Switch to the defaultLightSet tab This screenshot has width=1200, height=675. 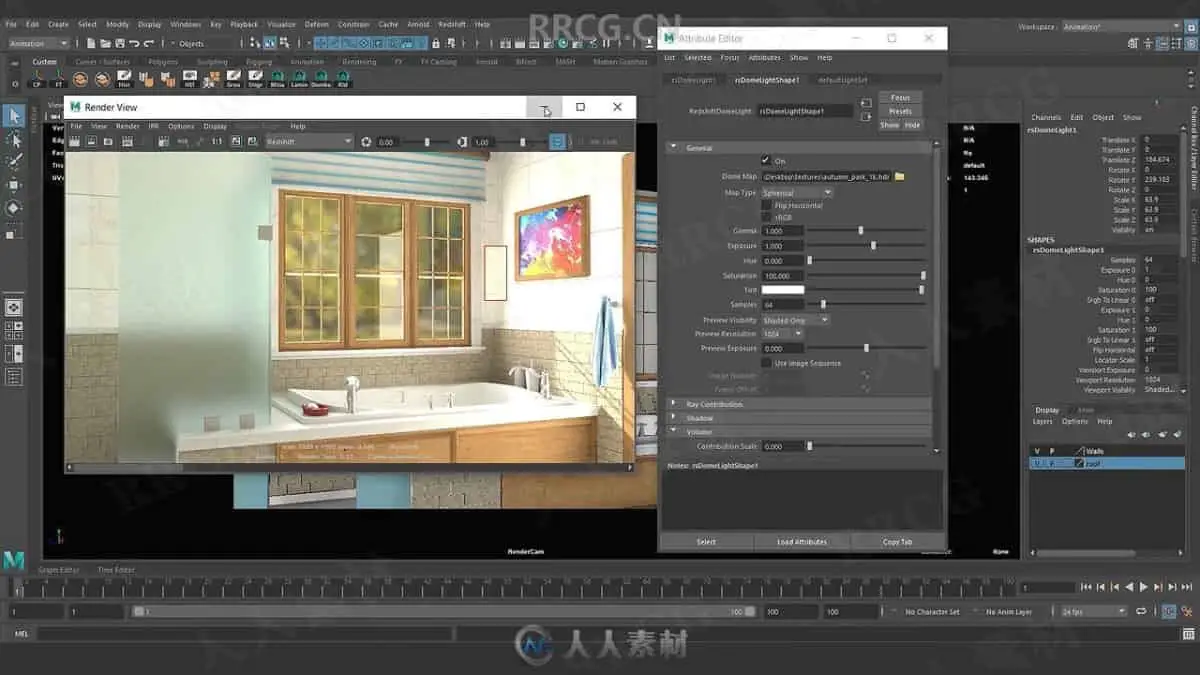pyautogui.click(x=842, y=80)
